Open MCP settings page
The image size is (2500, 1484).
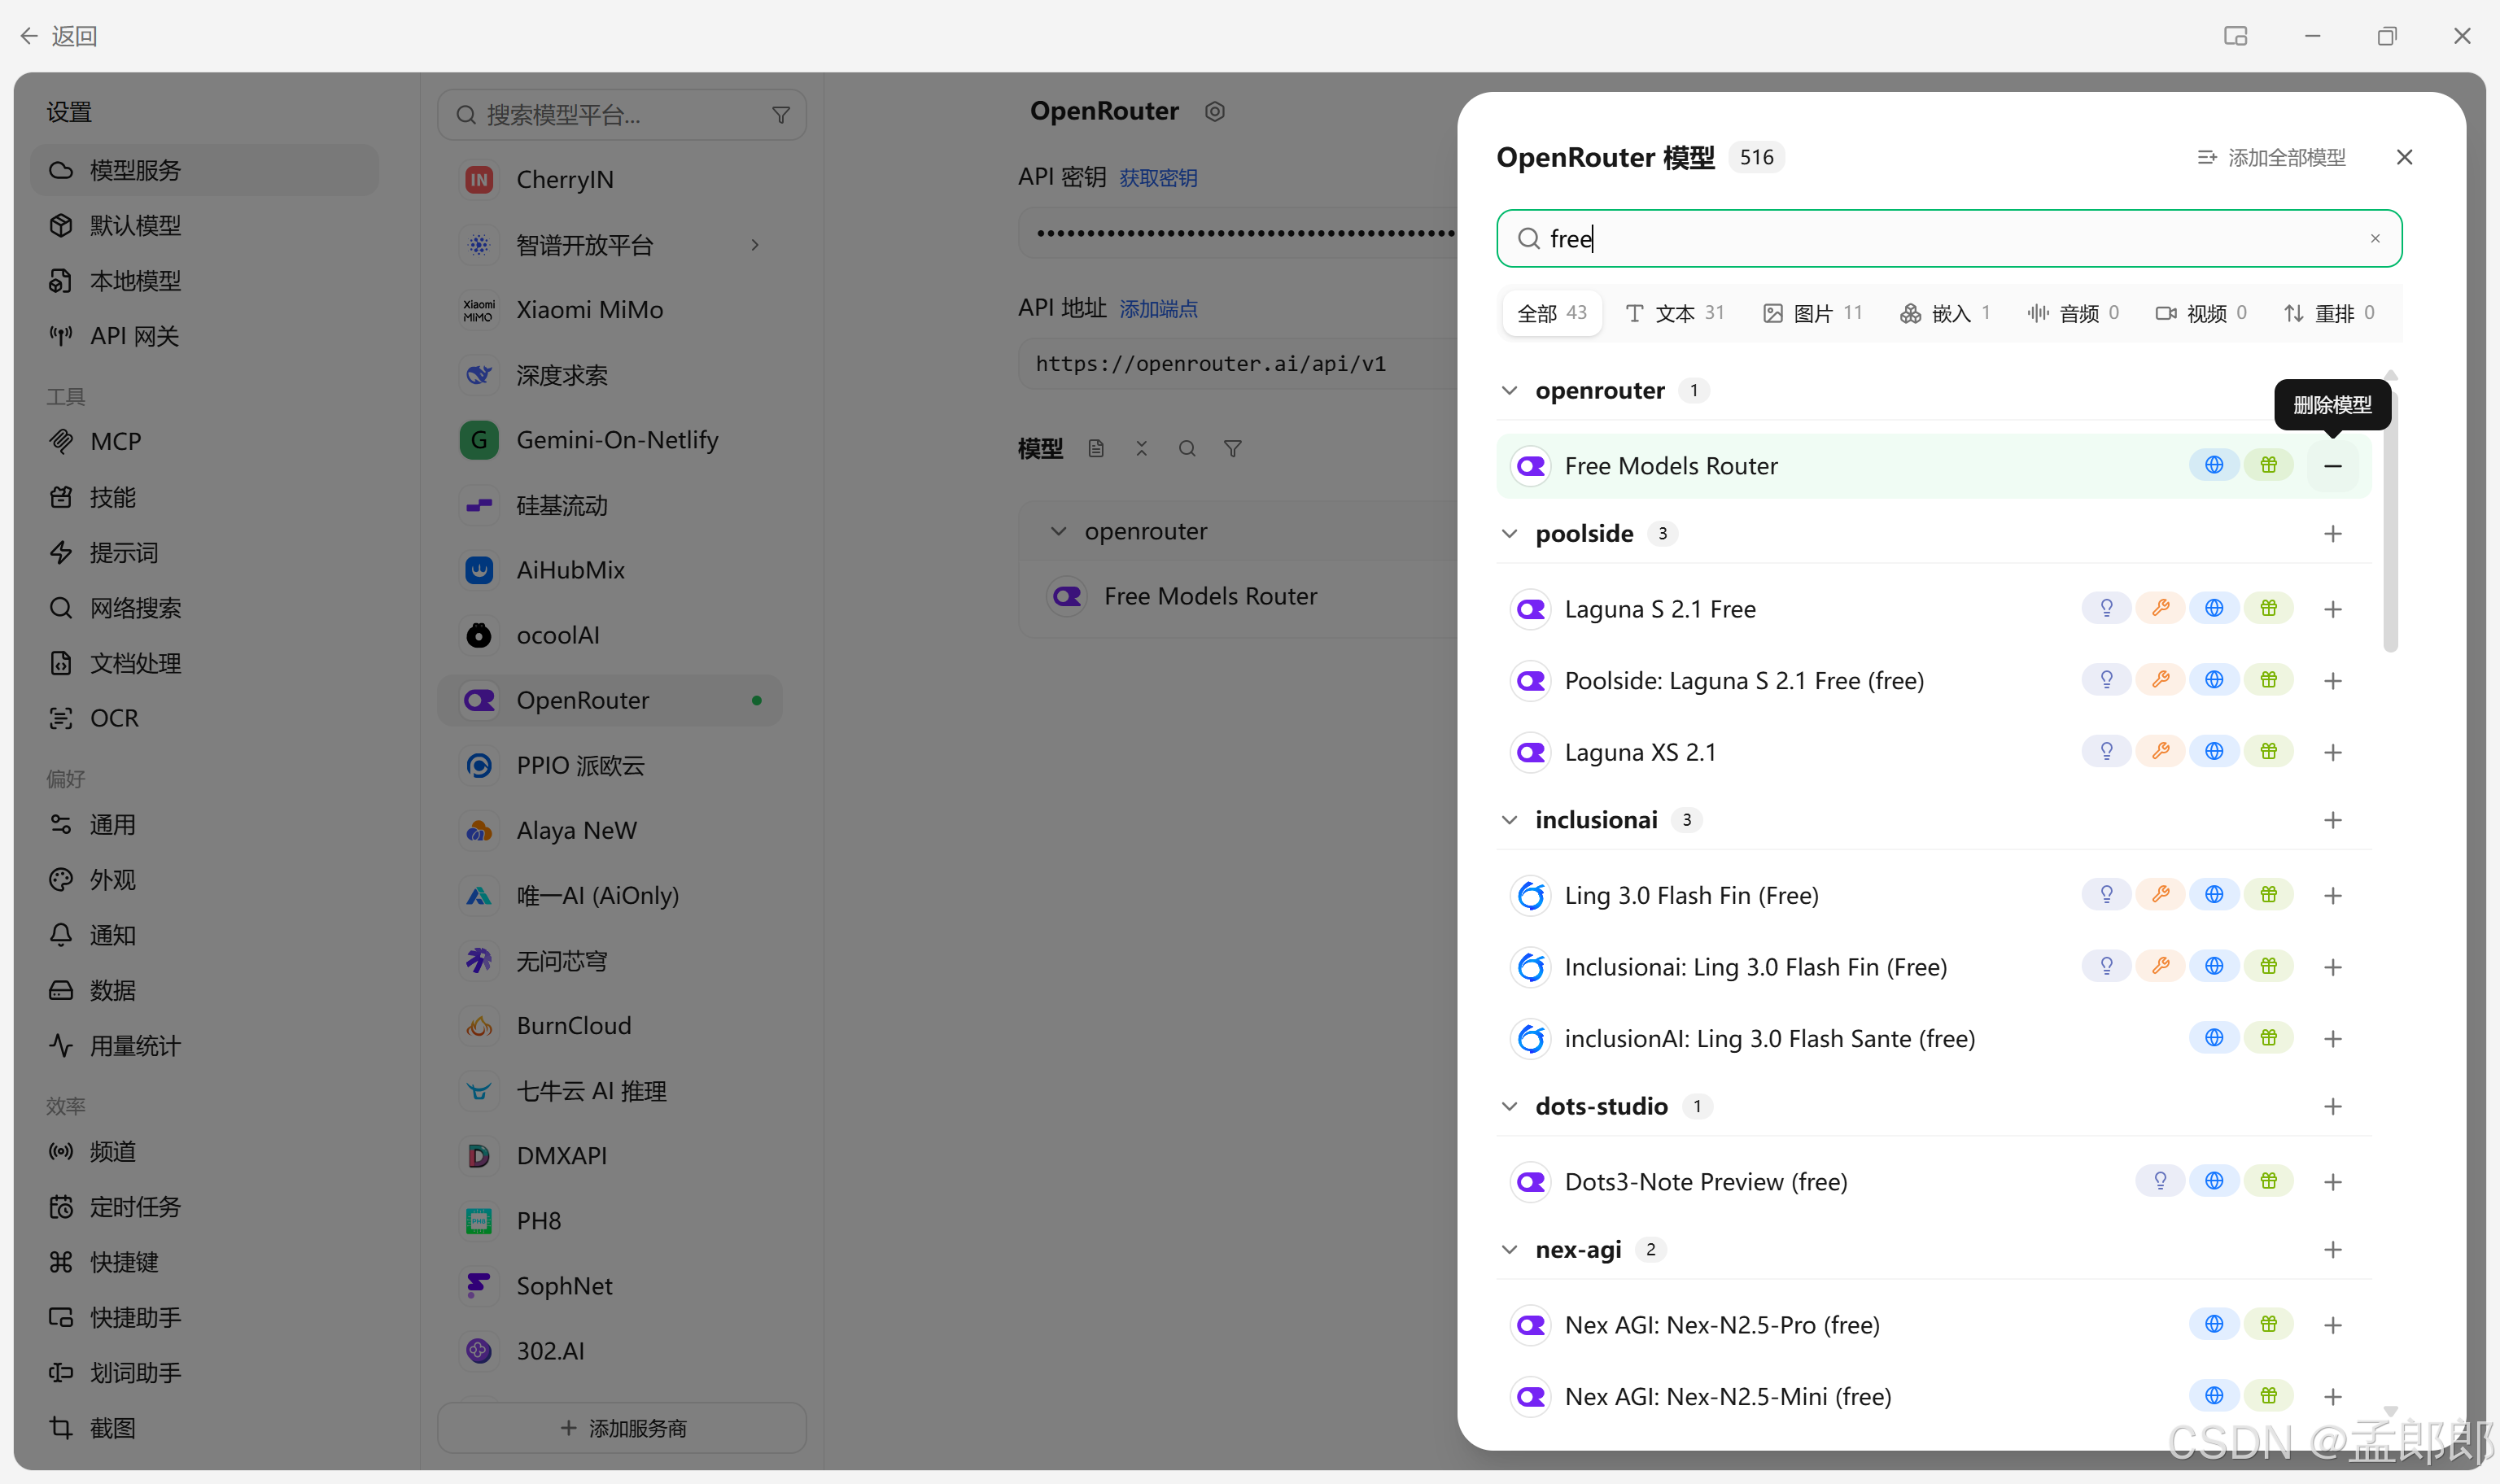tap(205, 442)
